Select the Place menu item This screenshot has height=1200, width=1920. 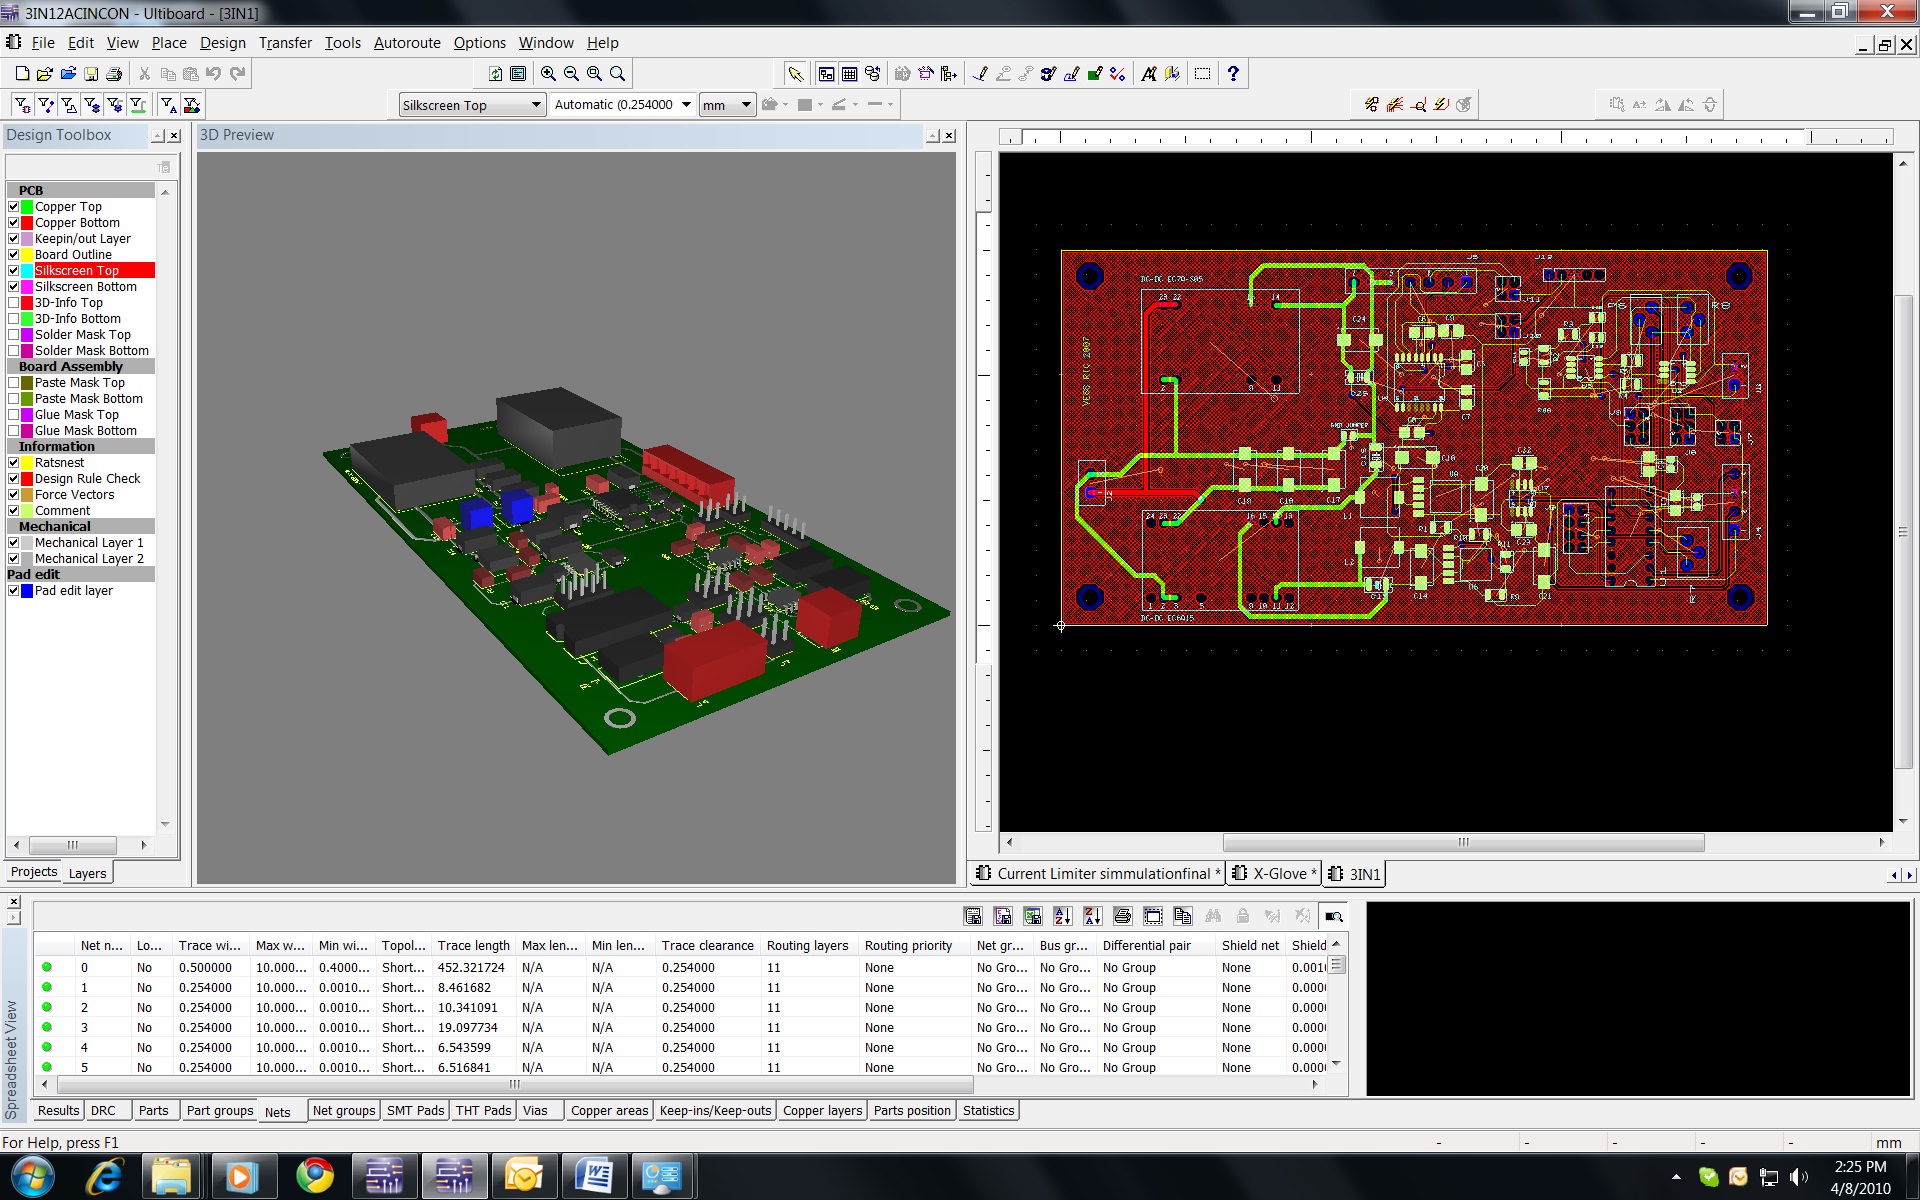pos(167,41)
